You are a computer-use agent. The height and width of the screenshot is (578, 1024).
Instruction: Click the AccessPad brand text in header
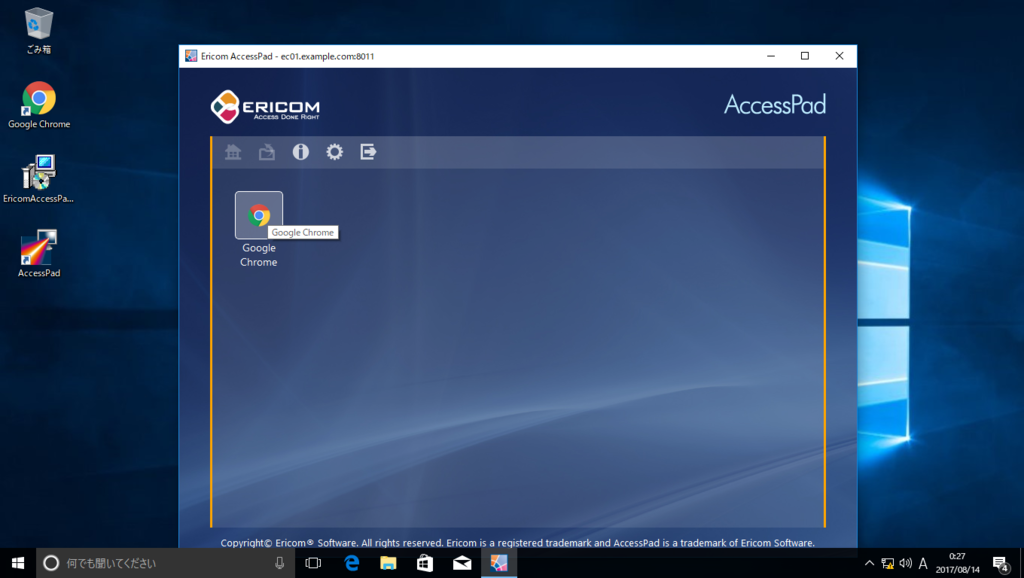tap(775, 105)
